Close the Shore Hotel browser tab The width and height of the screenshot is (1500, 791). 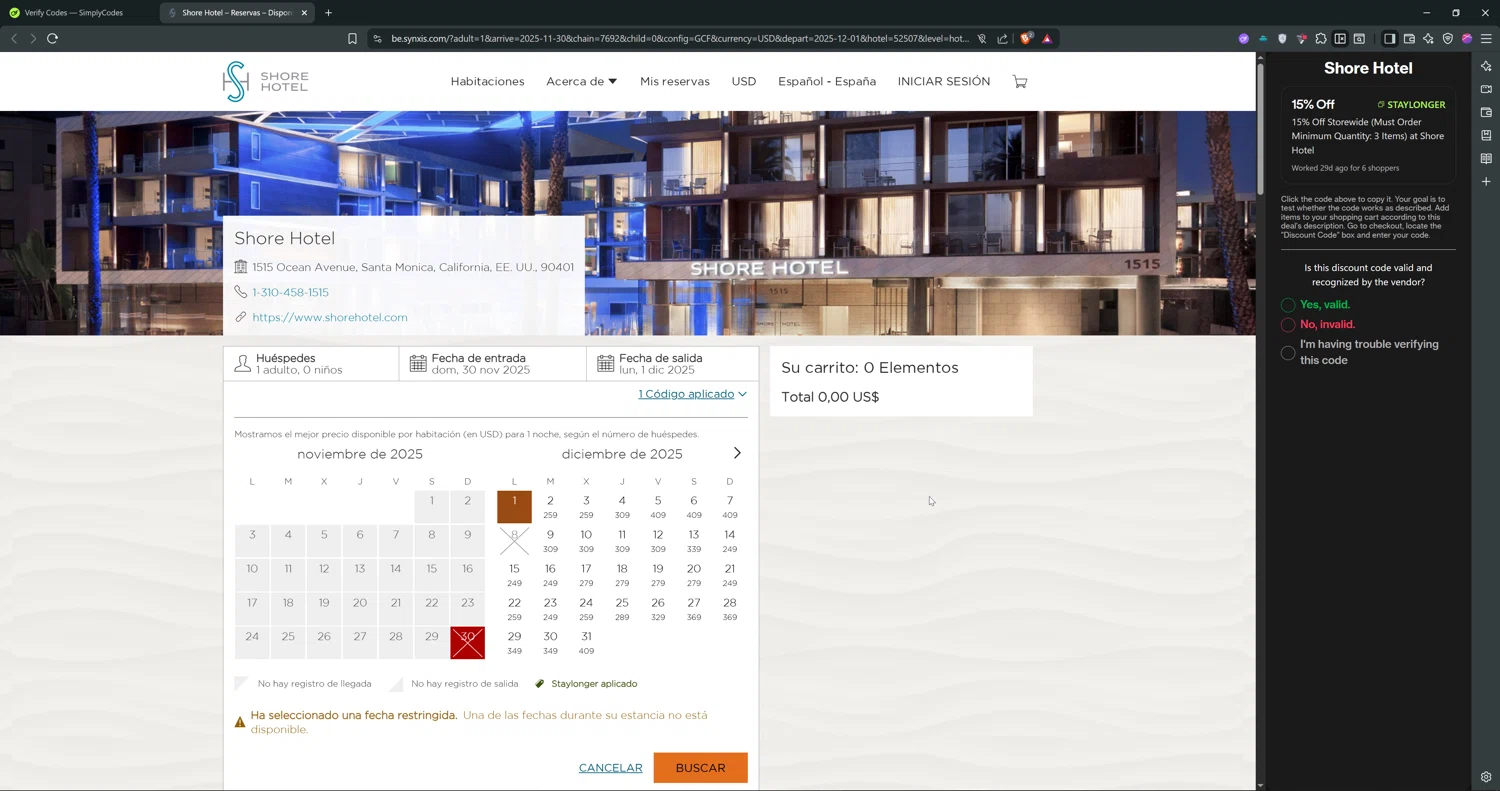[x=304, y=13]
